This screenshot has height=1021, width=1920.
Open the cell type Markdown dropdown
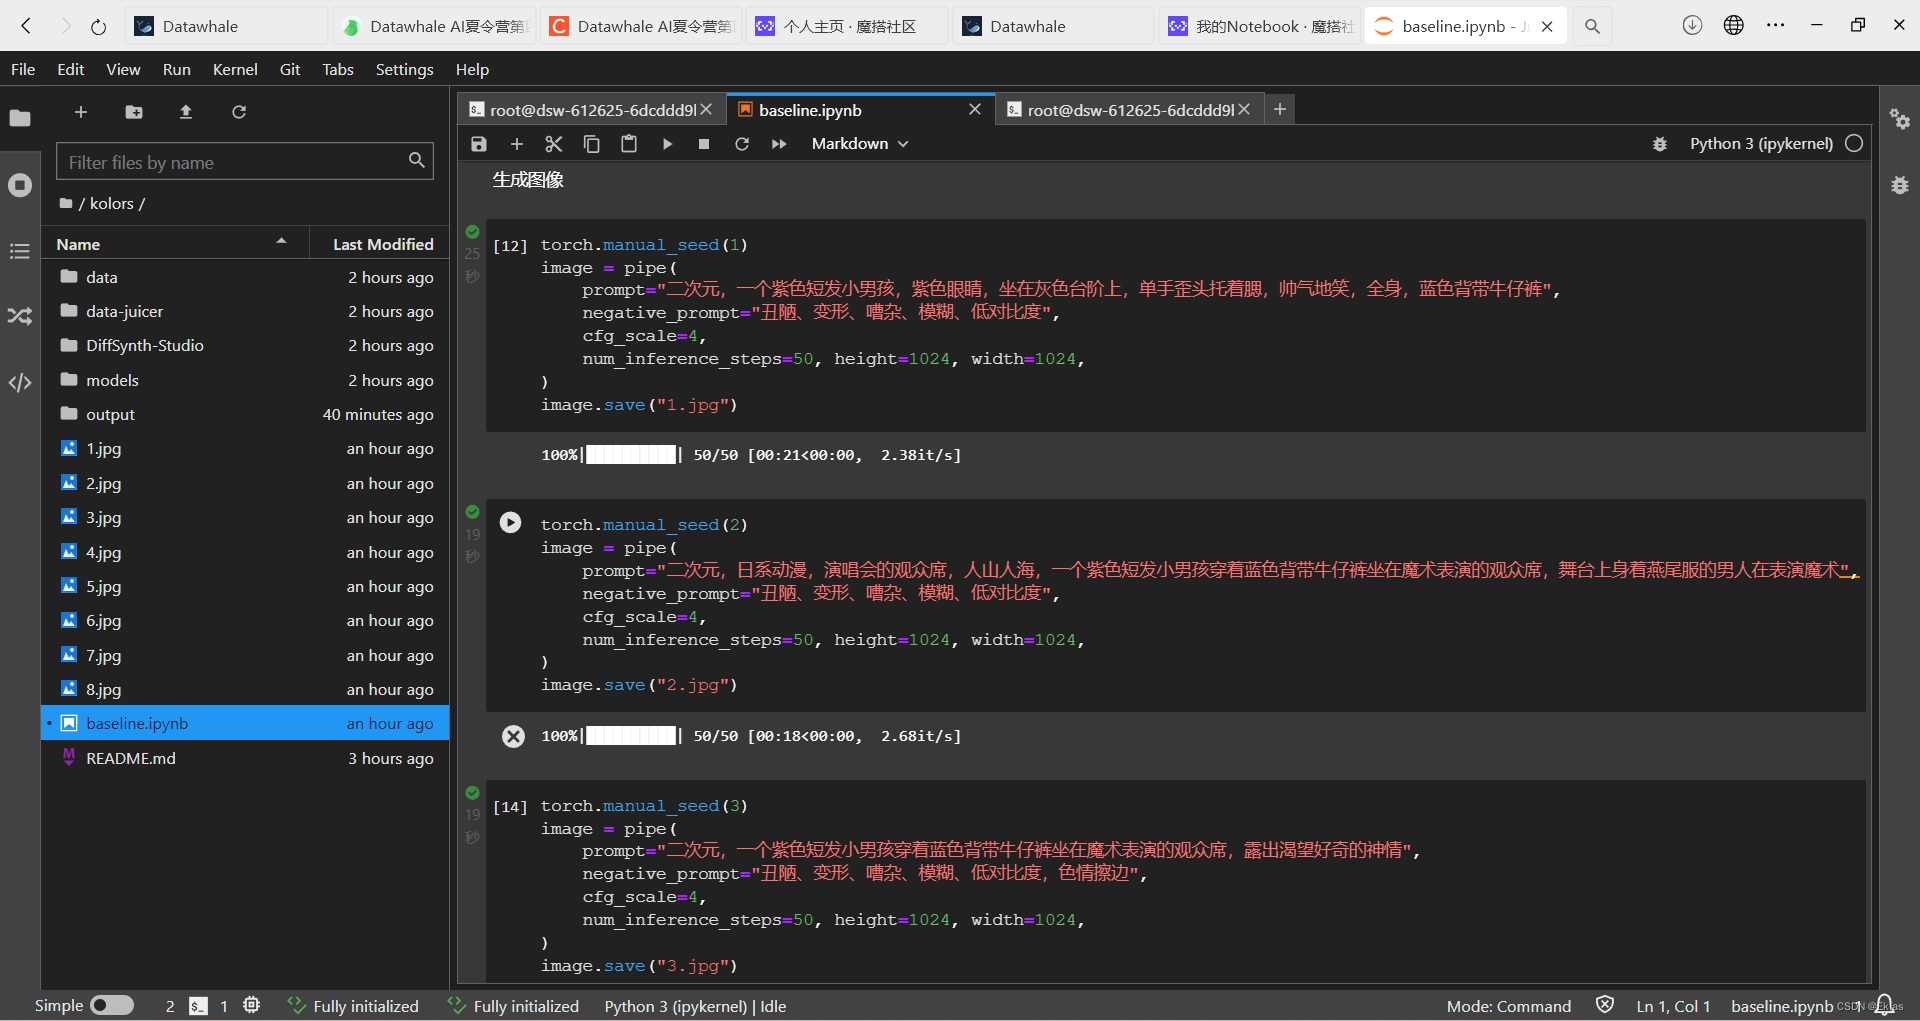pos(860,144)
